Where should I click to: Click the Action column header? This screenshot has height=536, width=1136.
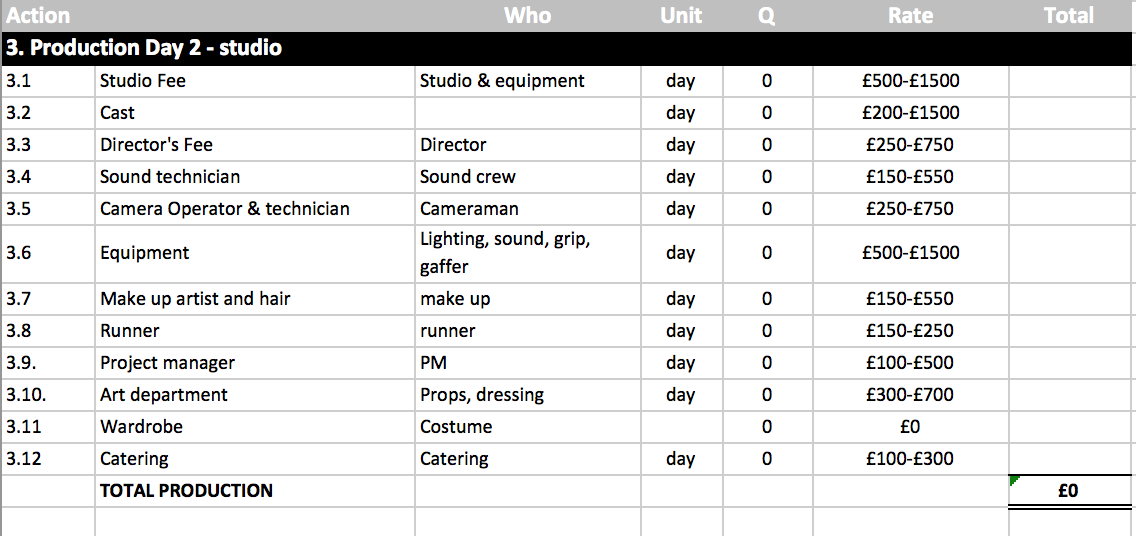(x=38, y=15)
